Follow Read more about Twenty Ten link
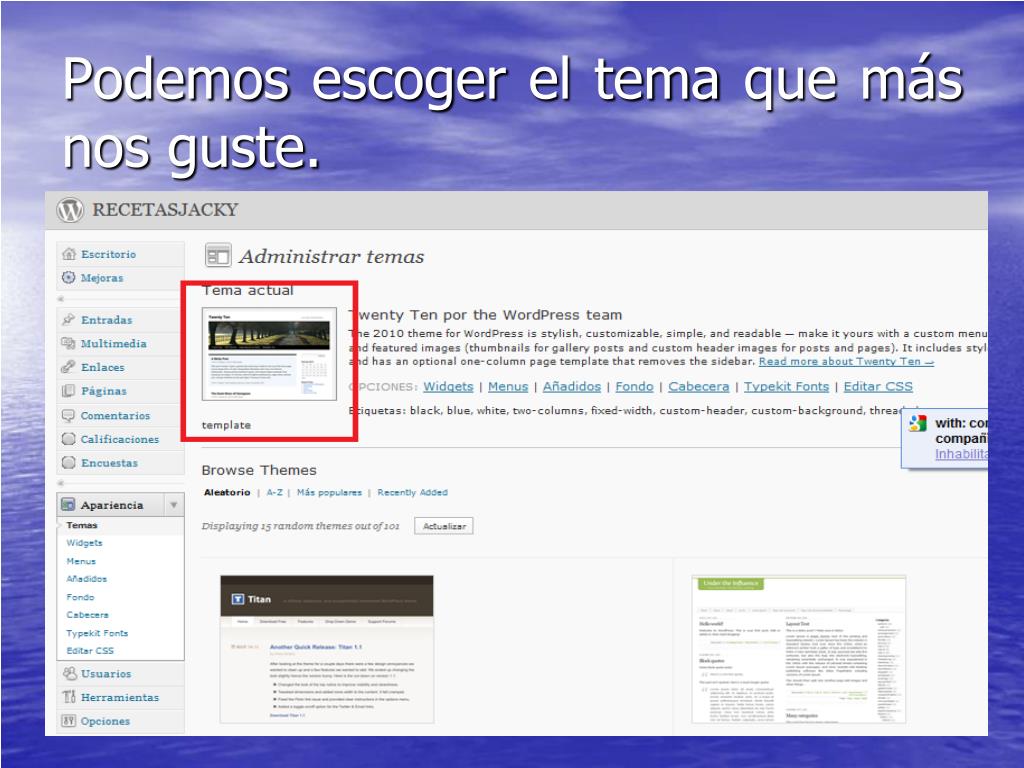 (846, 362)
